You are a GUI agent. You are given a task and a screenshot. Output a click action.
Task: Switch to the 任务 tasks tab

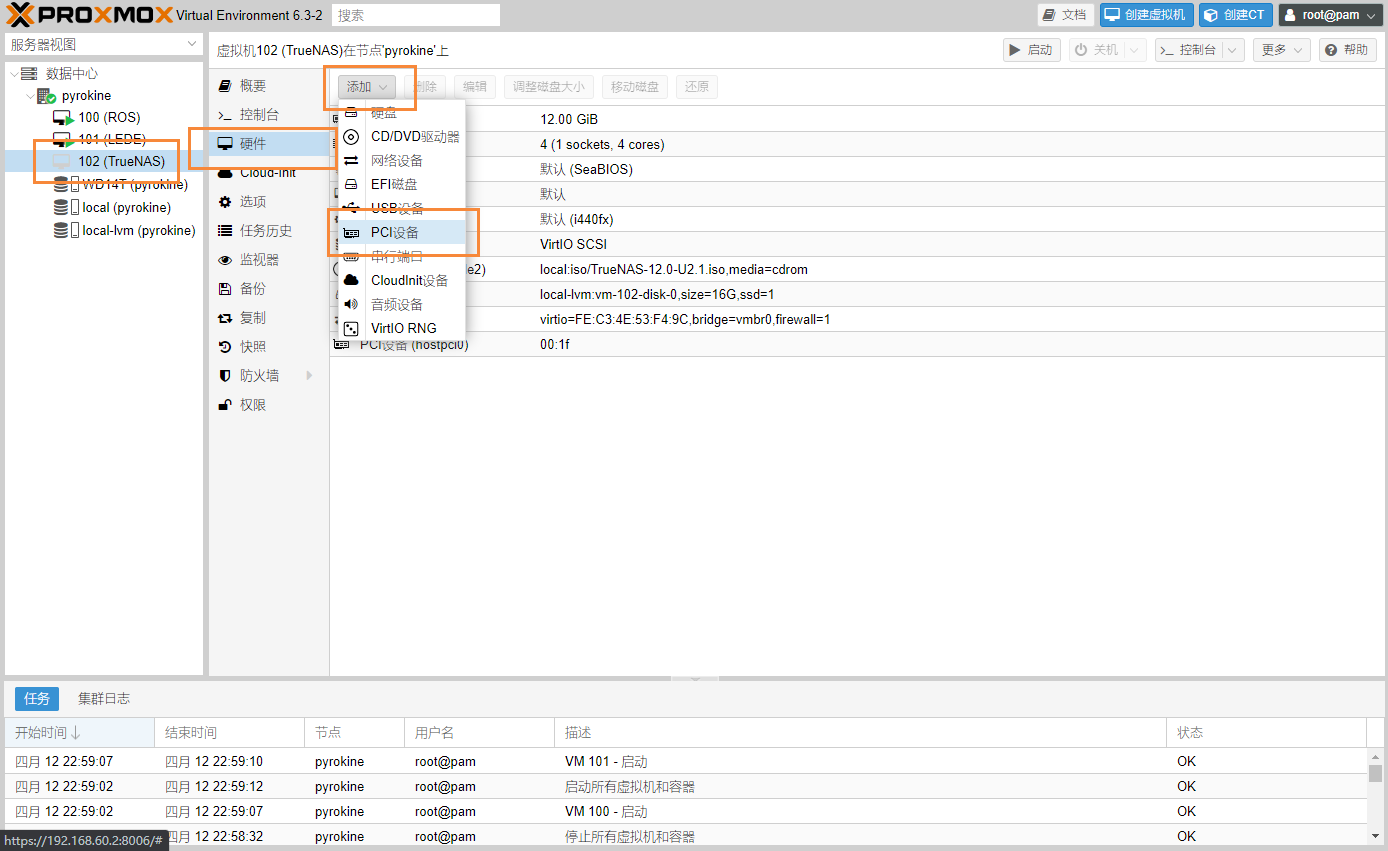tap(37, 699)
